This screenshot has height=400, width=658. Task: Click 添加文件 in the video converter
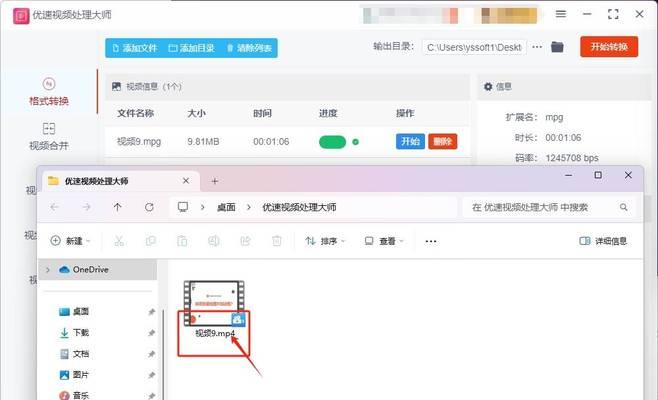point(135,48)
